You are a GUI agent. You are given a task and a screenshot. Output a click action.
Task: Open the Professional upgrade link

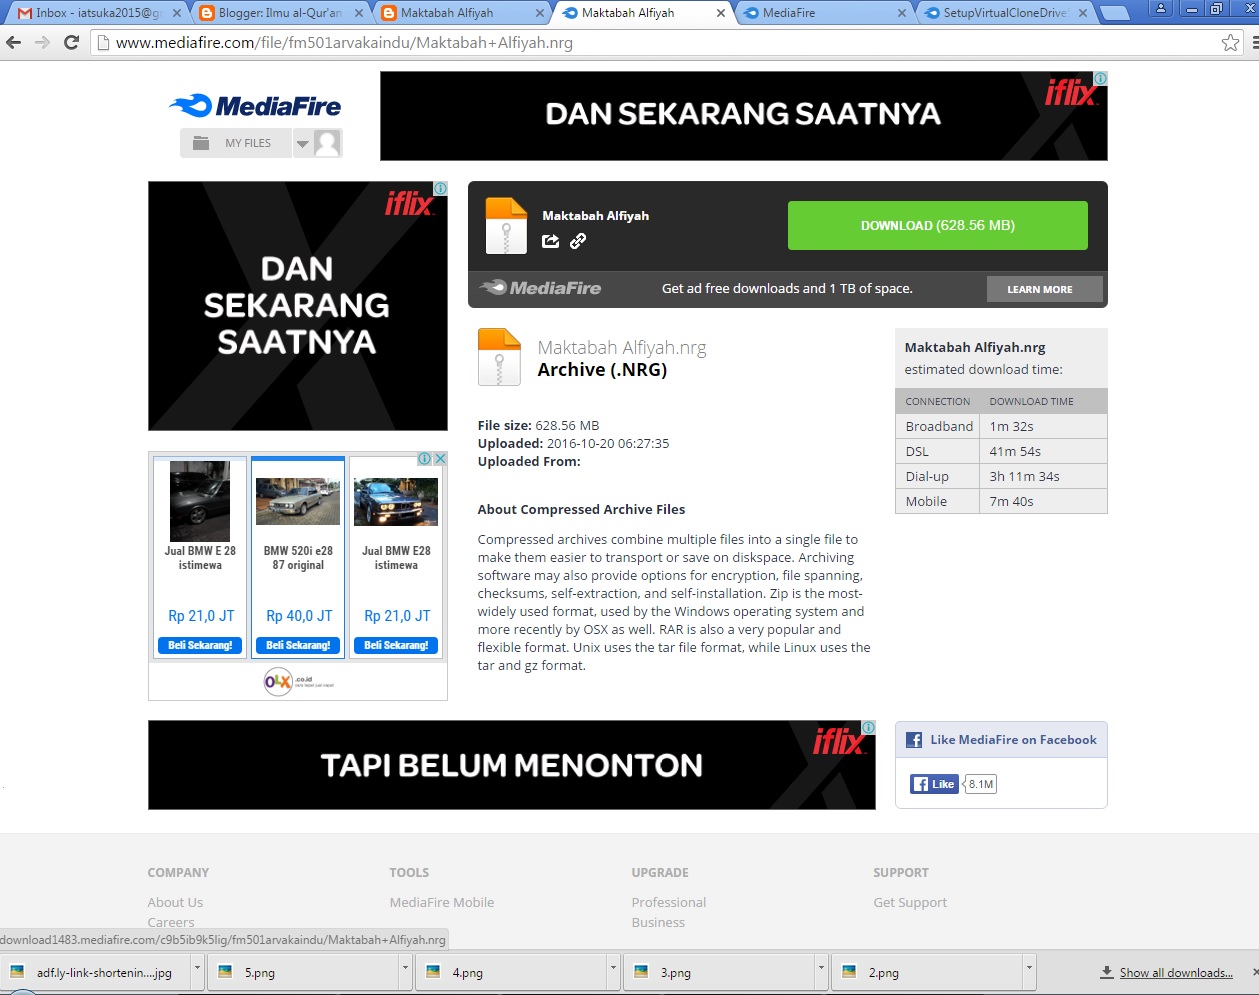669,902
